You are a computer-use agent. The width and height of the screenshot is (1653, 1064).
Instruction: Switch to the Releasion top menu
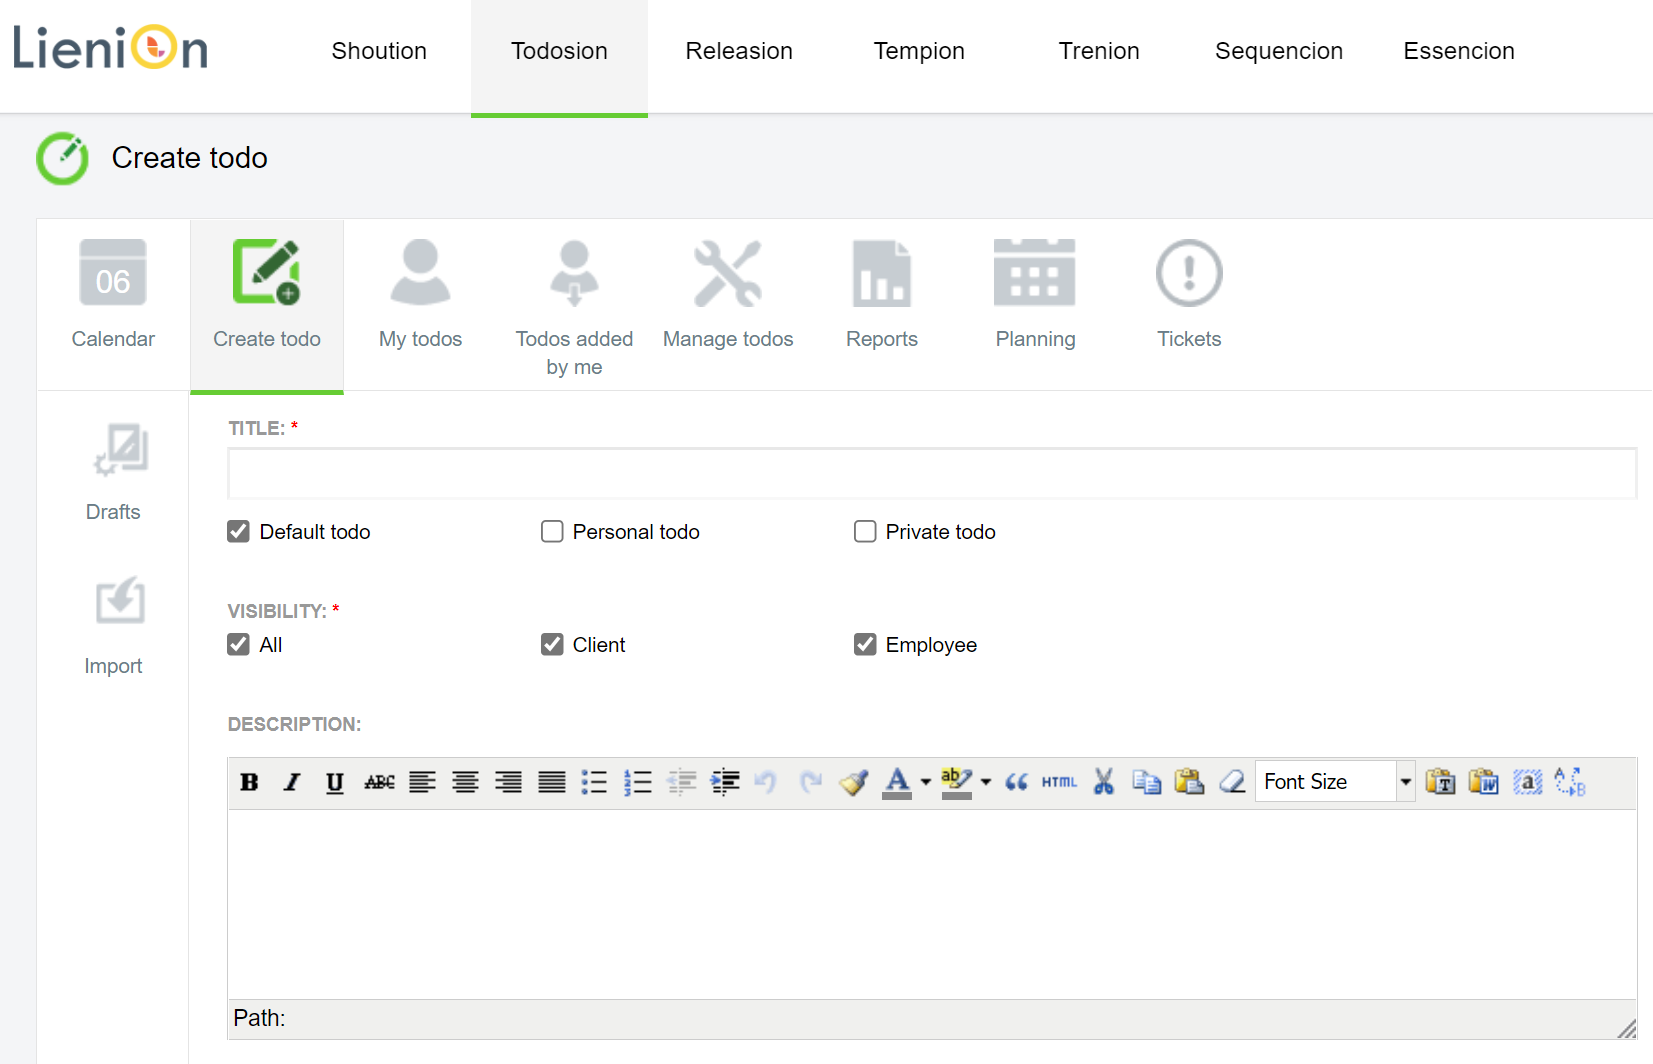pos(738,51)
